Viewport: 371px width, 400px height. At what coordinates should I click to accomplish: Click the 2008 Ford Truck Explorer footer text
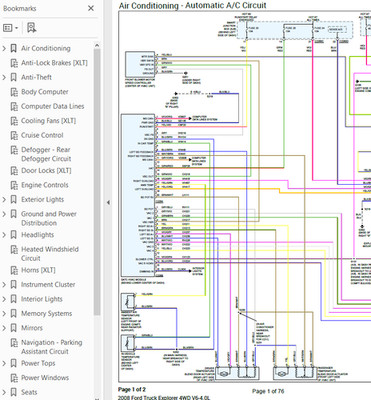pyautogui.click(x=164, y=398)
